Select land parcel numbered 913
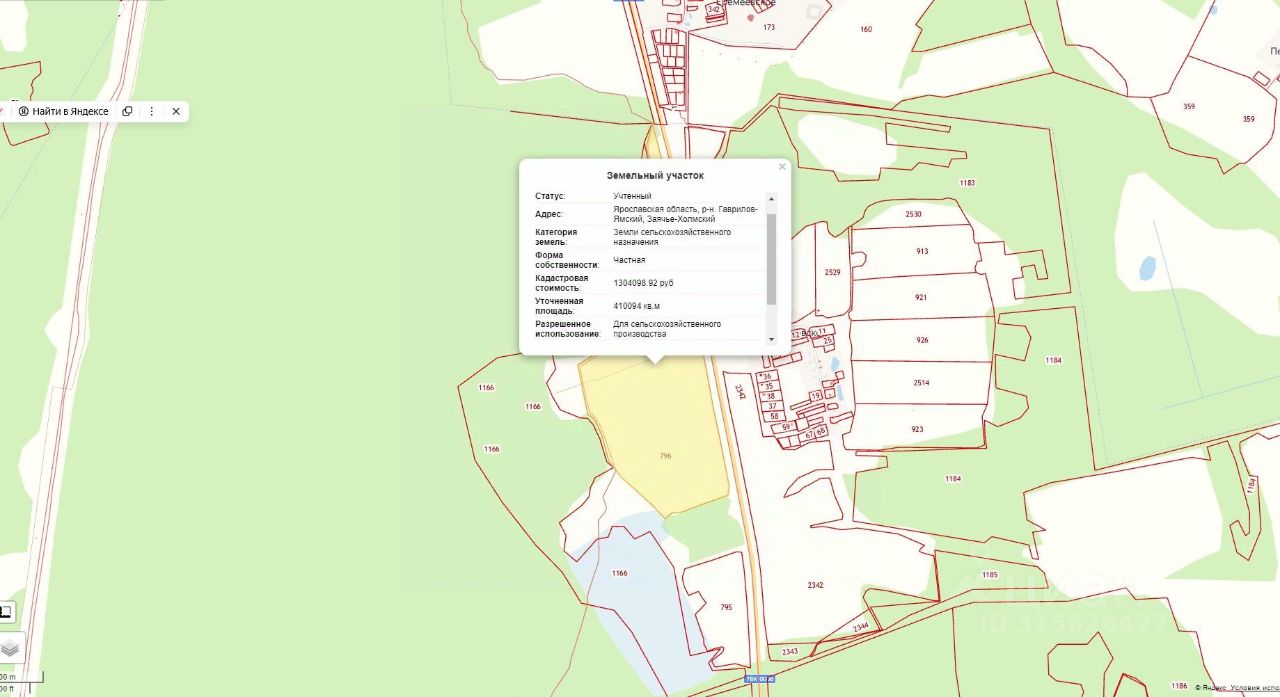The height and width of the screenshot is (697, 1280). click(921, 251)
